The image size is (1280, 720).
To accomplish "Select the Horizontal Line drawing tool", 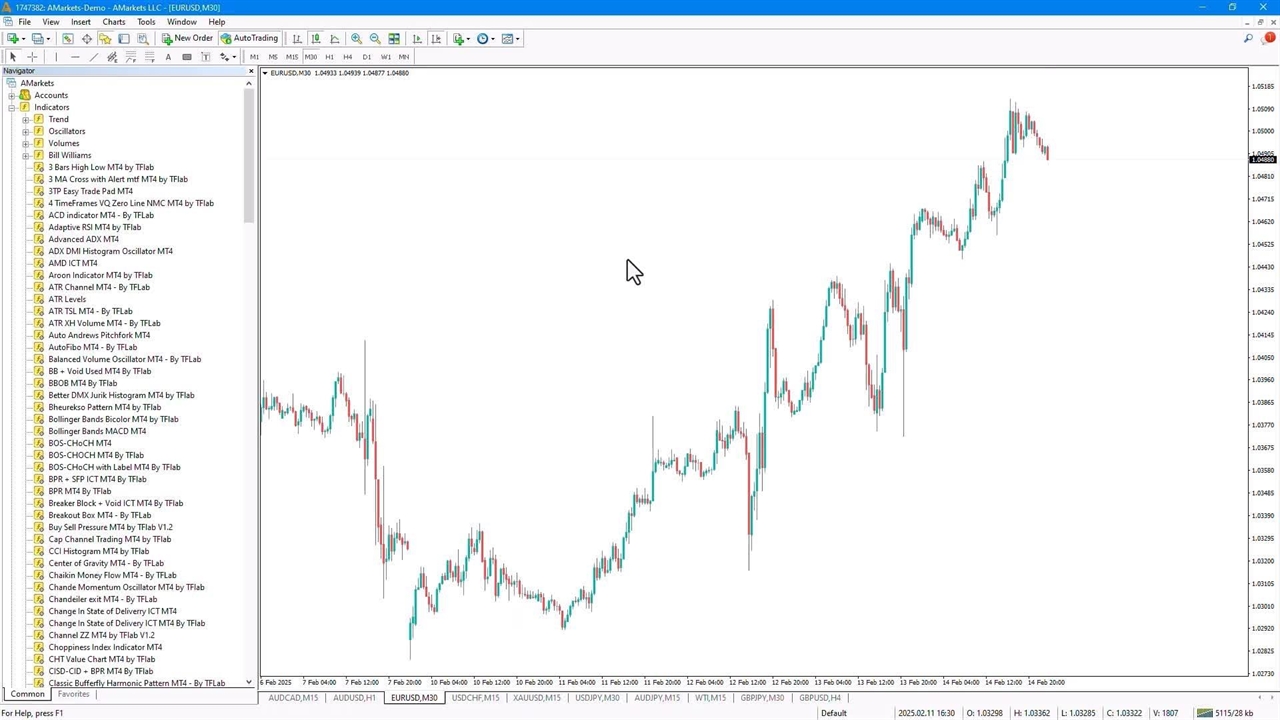I will coord(75,57).
